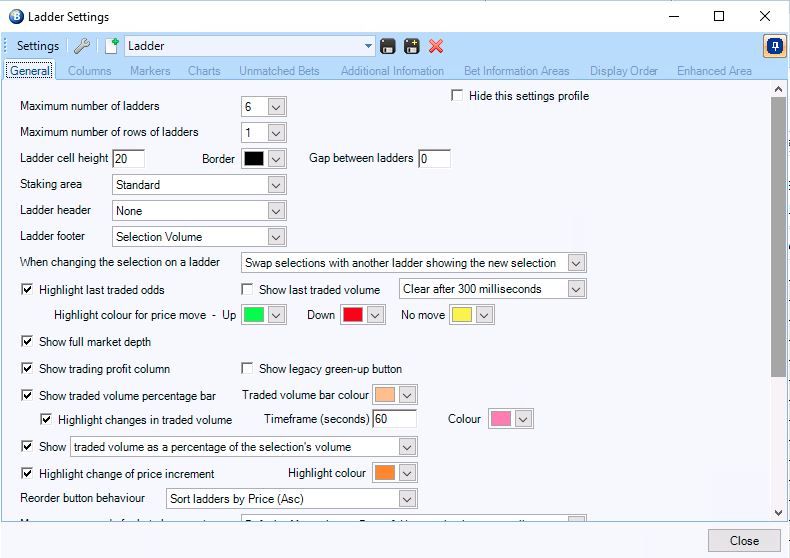Toggle Show traded volume percentage bar checkbox
Screen dimensions: 790x558
27,395
